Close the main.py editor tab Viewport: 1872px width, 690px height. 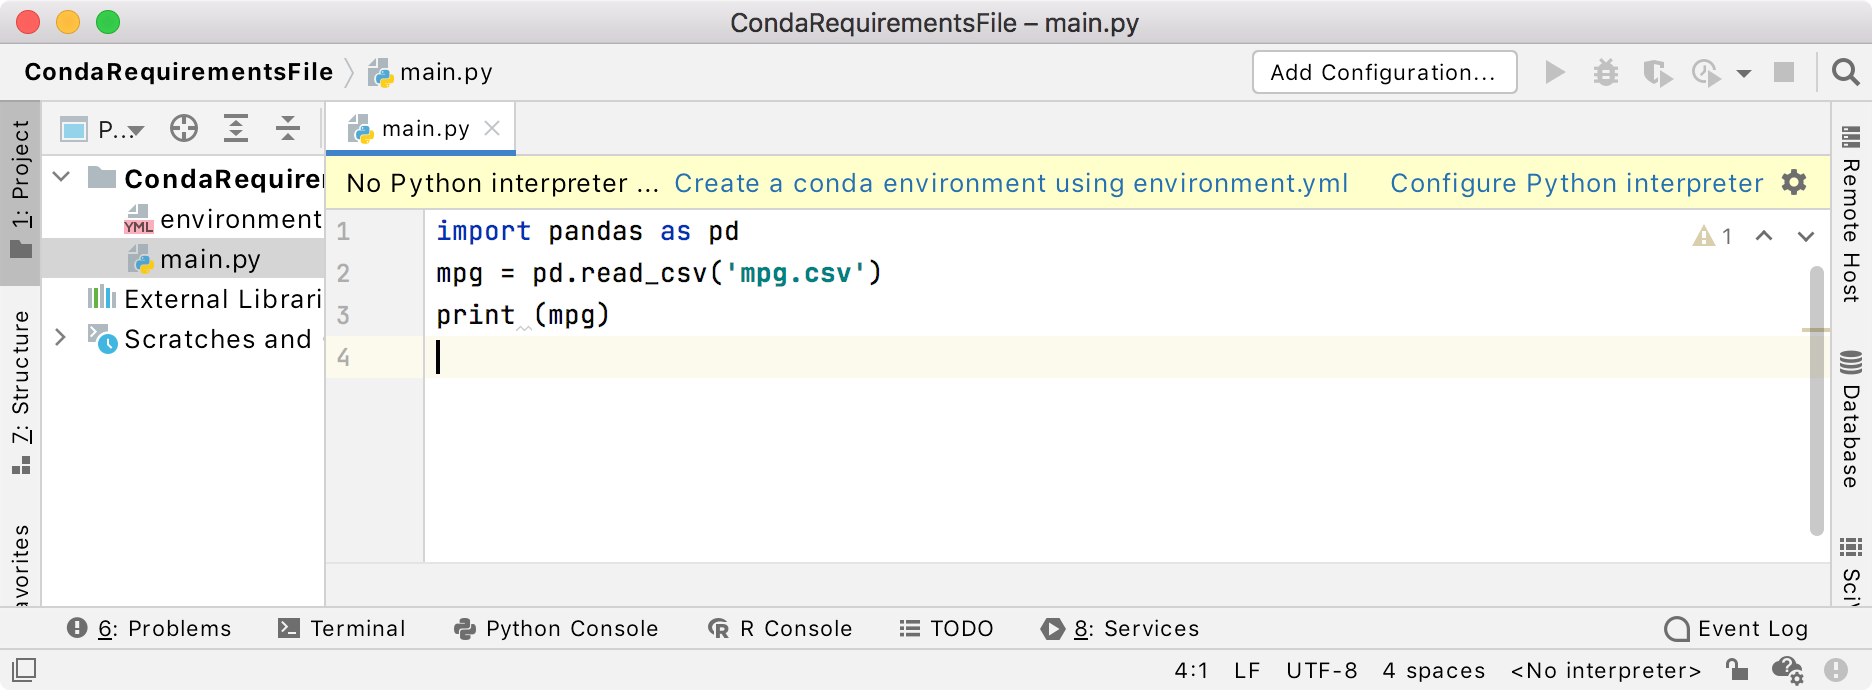pyautogui.click(x=492, y=128)
